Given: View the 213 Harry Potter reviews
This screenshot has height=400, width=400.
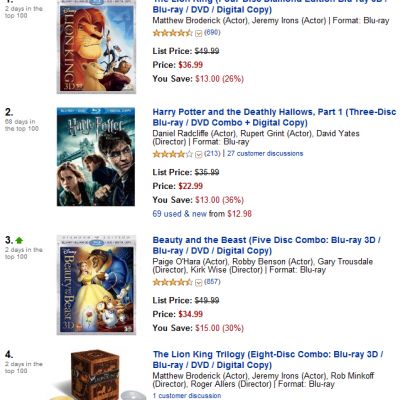Looking at the screenshot, I should [x=212, y=153].
